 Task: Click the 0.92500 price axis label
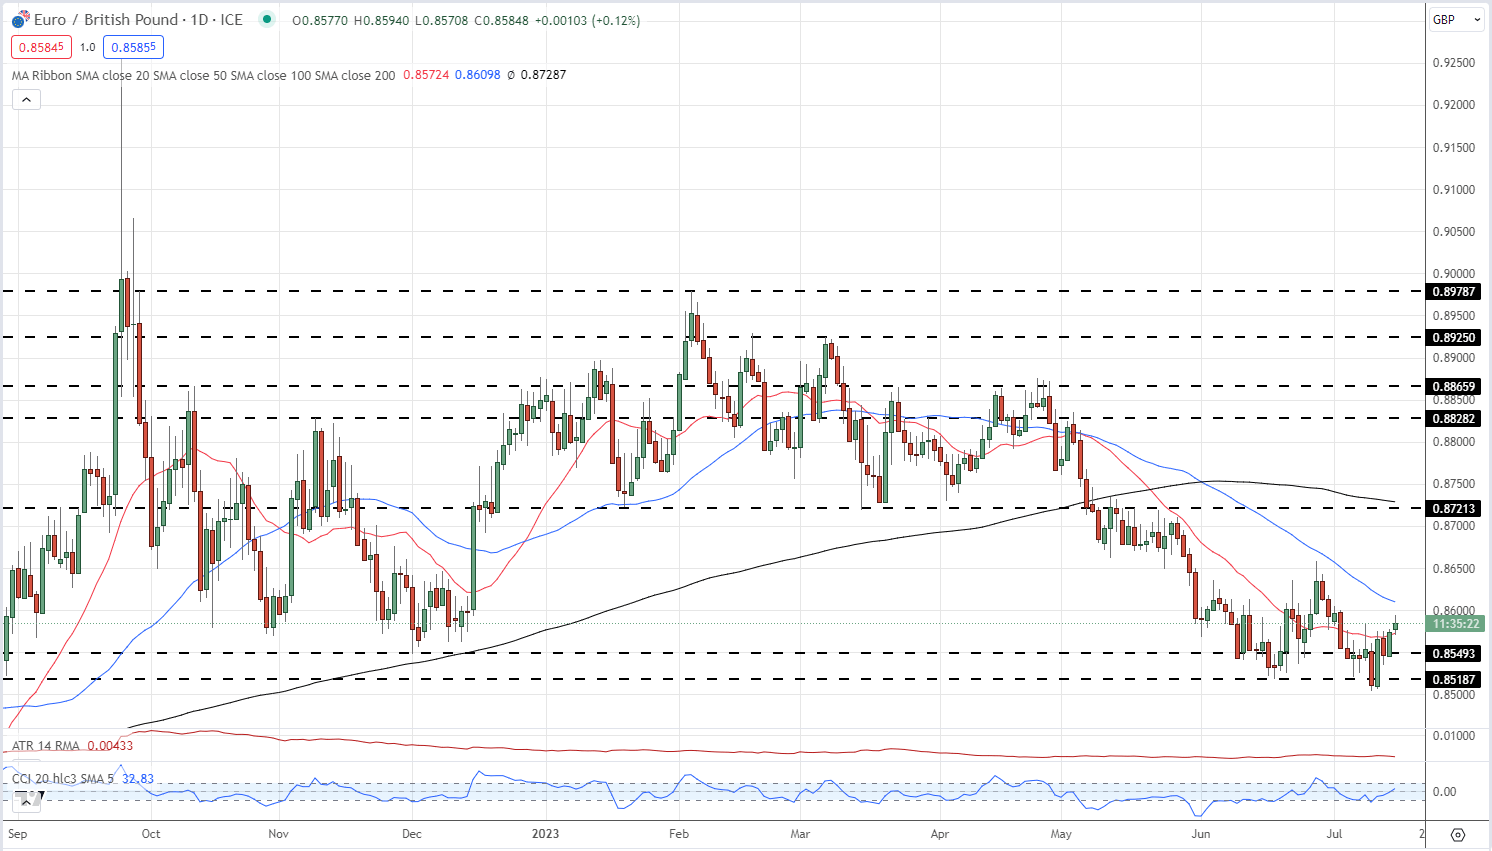coord(1454,63)
